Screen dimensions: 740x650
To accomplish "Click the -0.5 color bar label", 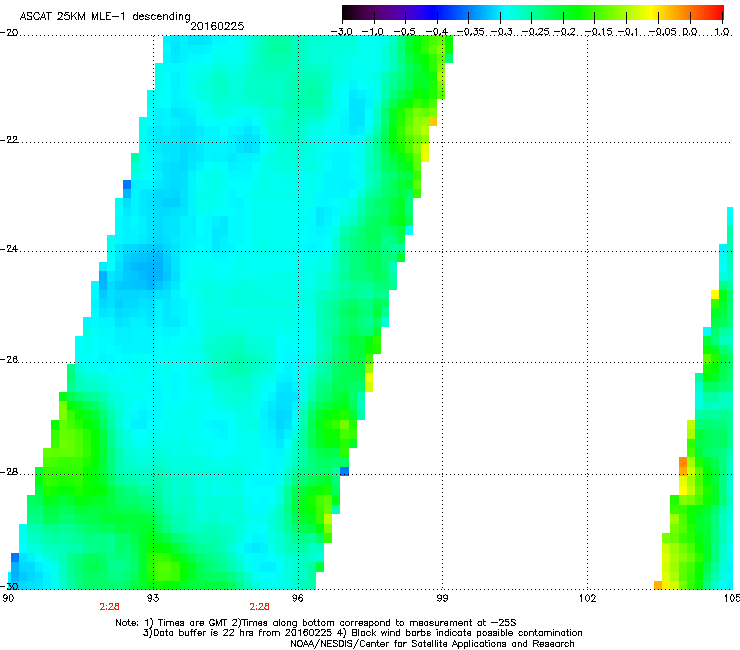I will 404,32.
